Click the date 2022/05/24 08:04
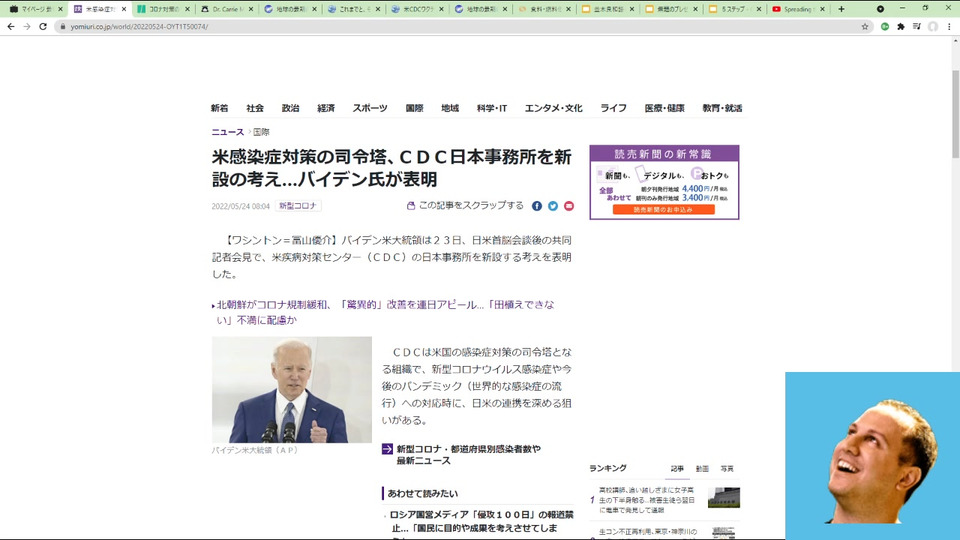This screenshot has width=960, height=540. pos(241,206)
